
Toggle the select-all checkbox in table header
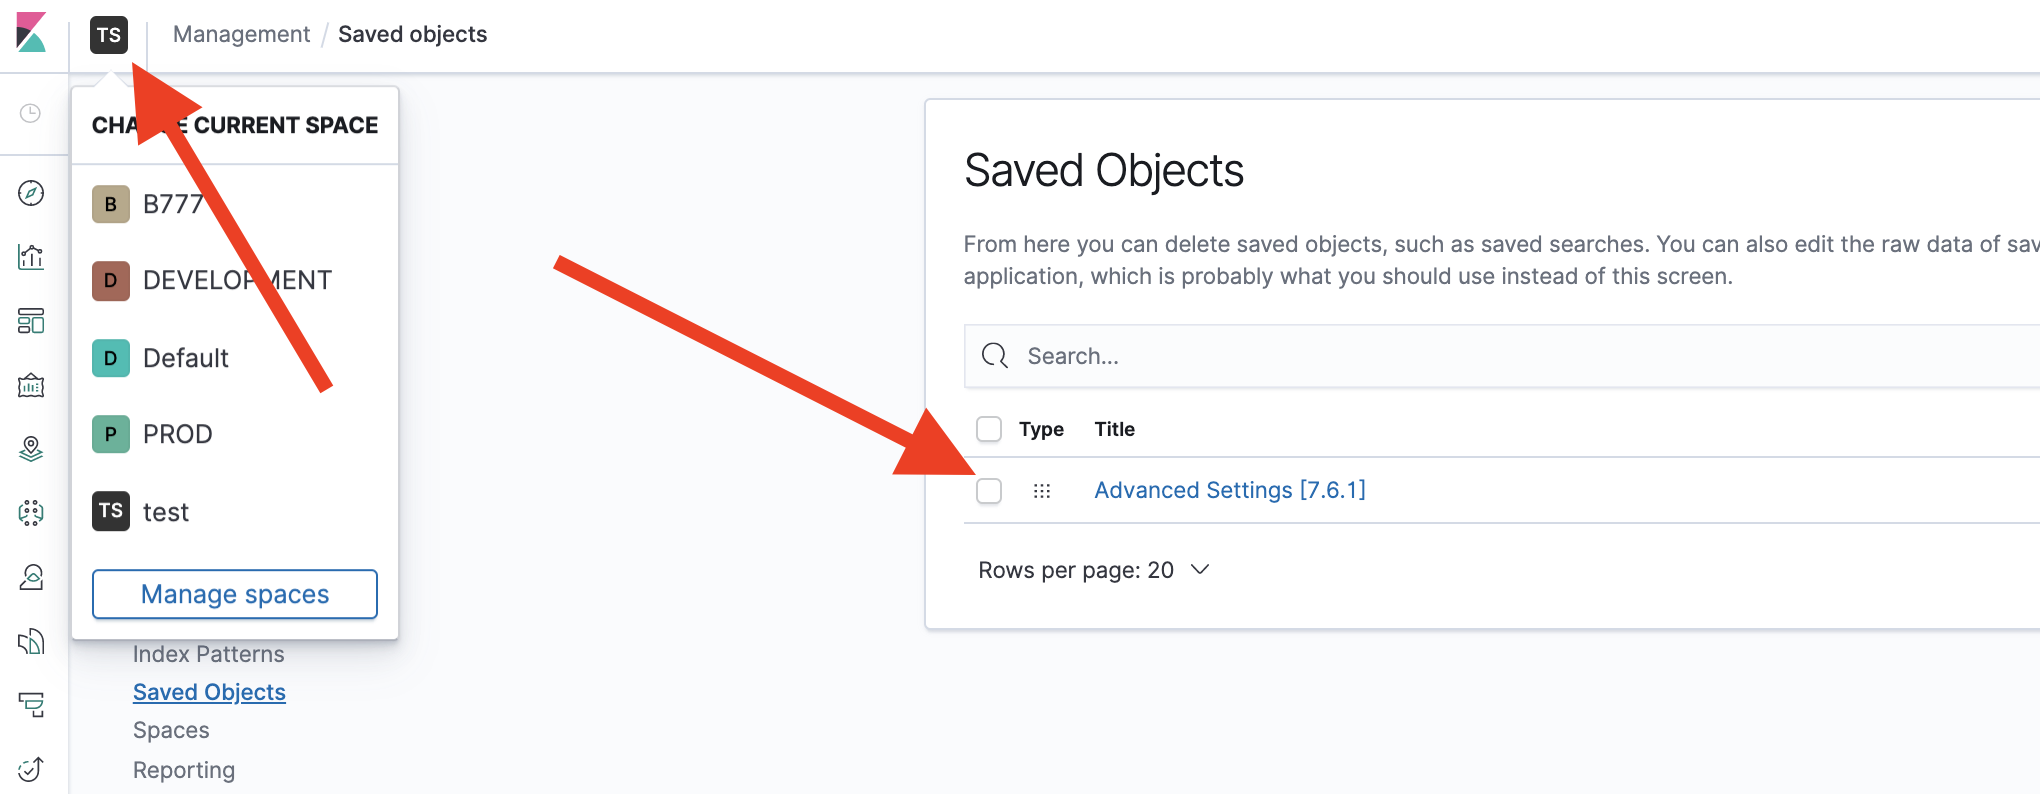989,429
